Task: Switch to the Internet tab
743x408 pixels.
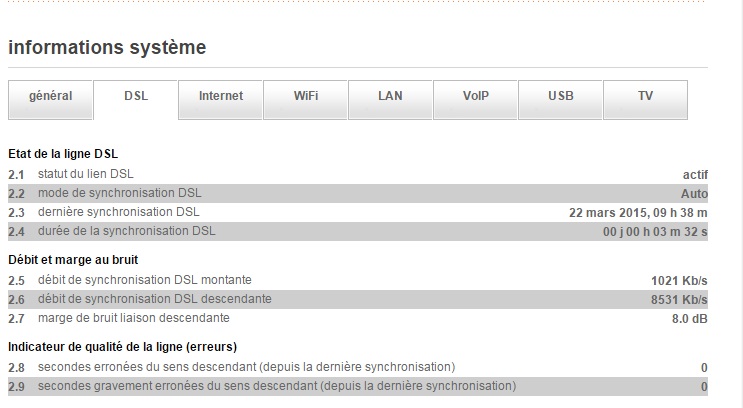Action: pos(221,97)
